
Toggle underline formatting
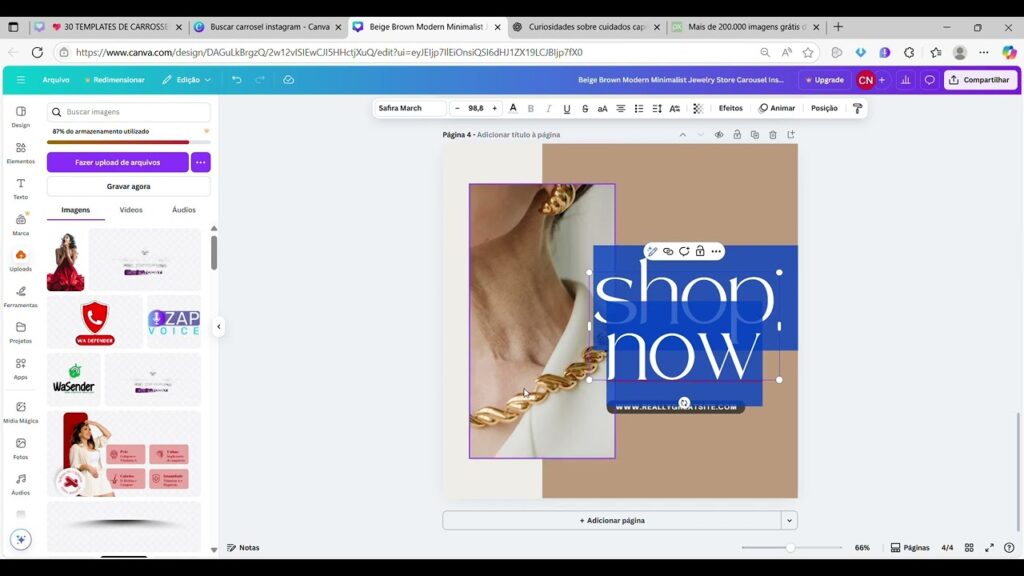(x=567, y=108)
